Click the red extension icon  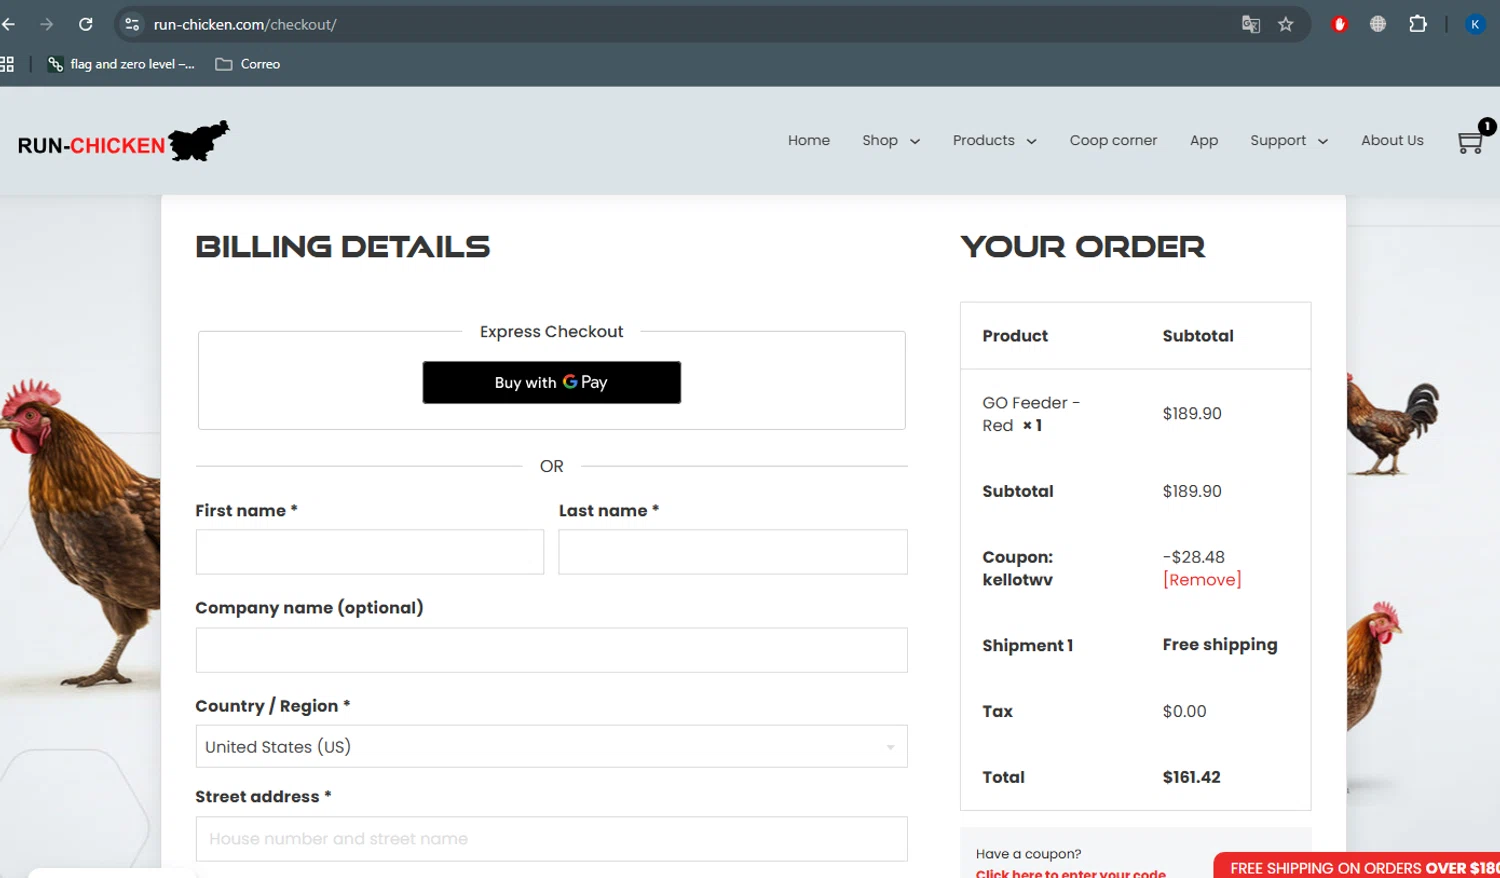1339,24
